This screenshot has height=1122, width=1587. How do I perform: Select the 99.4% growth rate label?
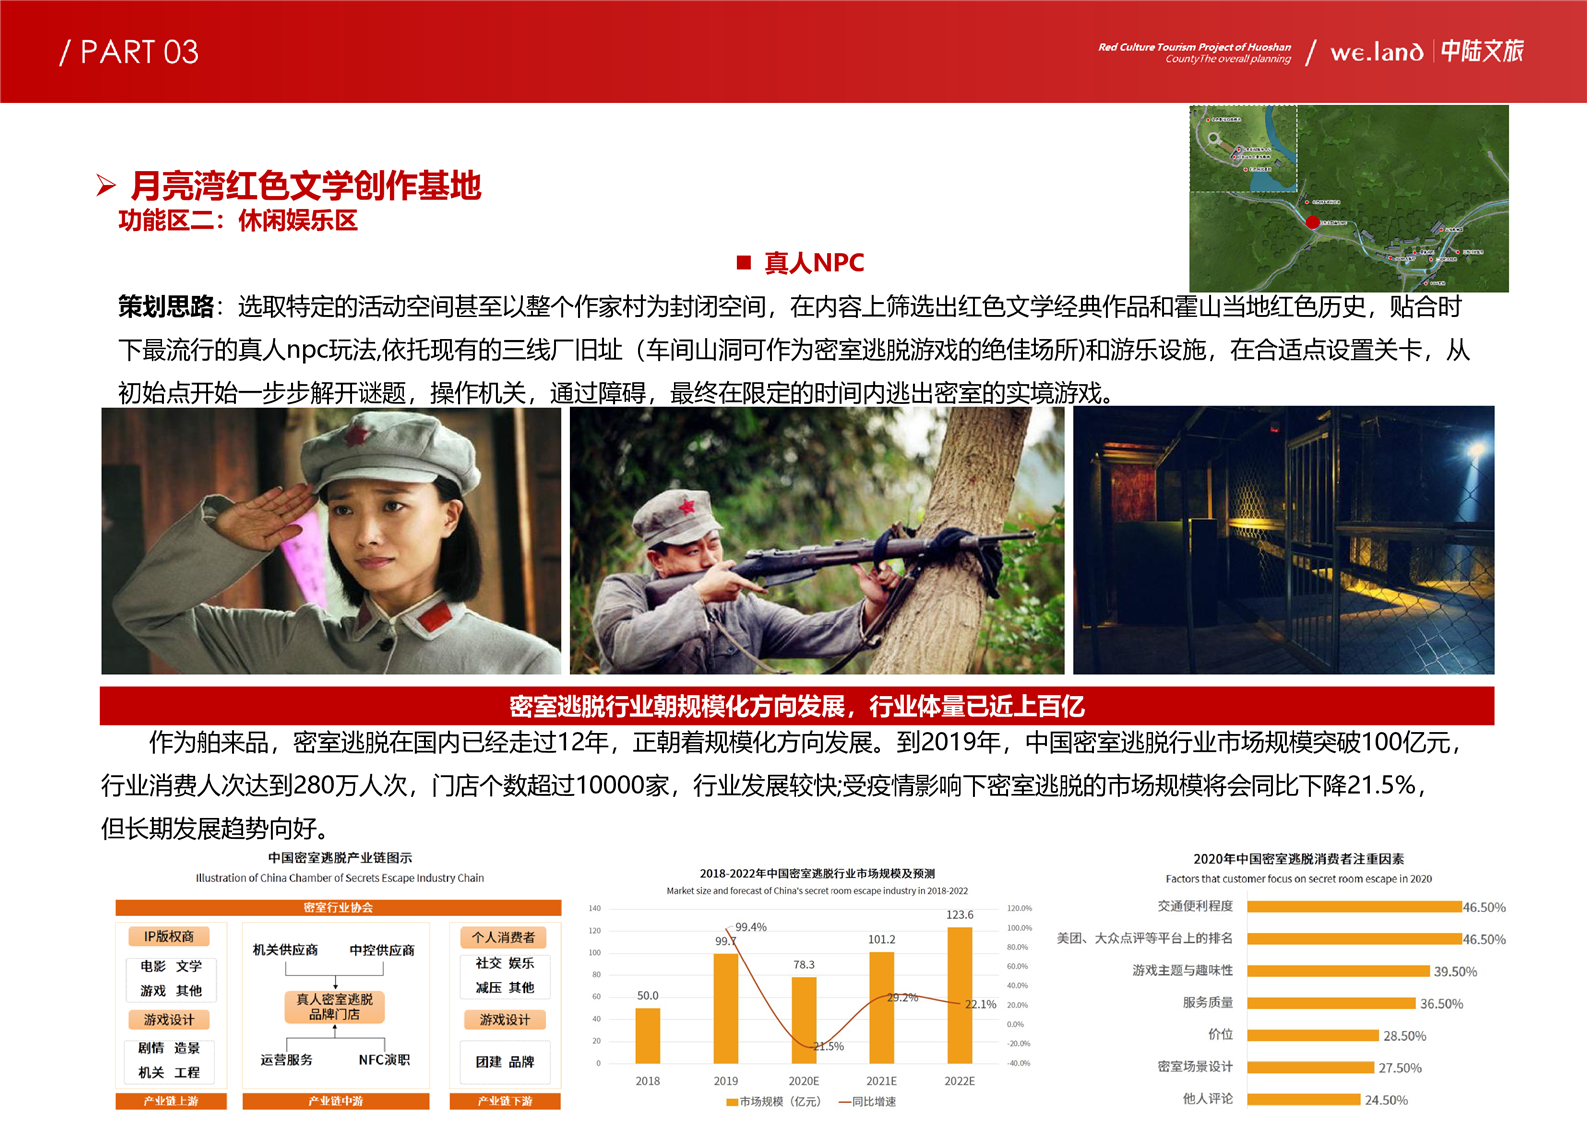[751, 927]
